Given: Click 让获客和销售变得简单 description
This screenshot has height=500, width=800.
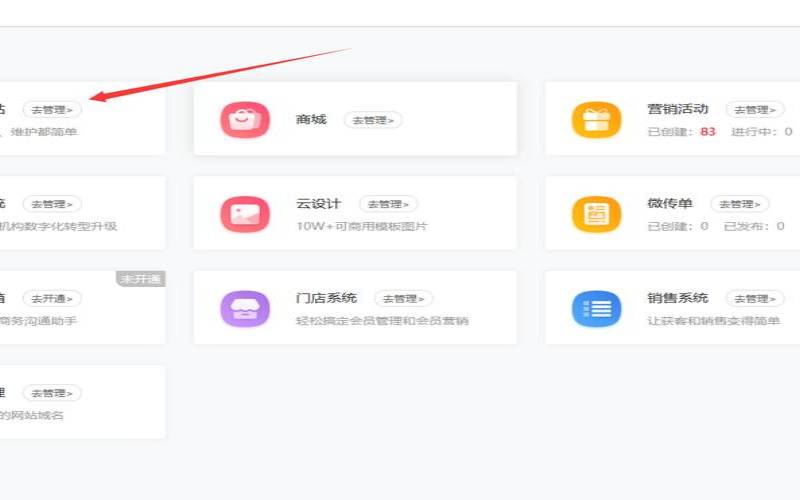Looking at the screenshot, I should [714, 321].
